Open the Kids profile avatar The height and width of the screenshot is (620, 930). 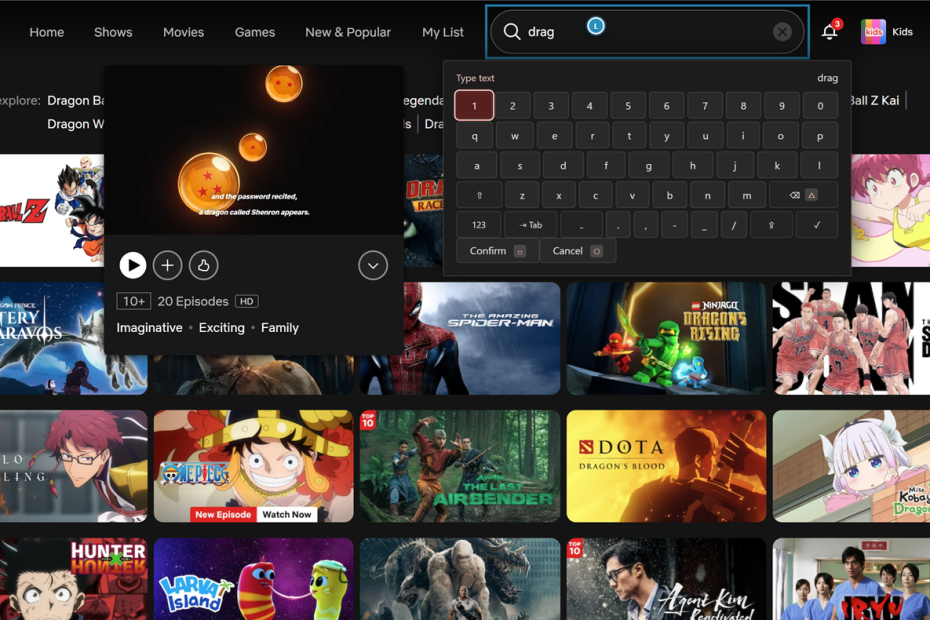(x=873, y=31)
